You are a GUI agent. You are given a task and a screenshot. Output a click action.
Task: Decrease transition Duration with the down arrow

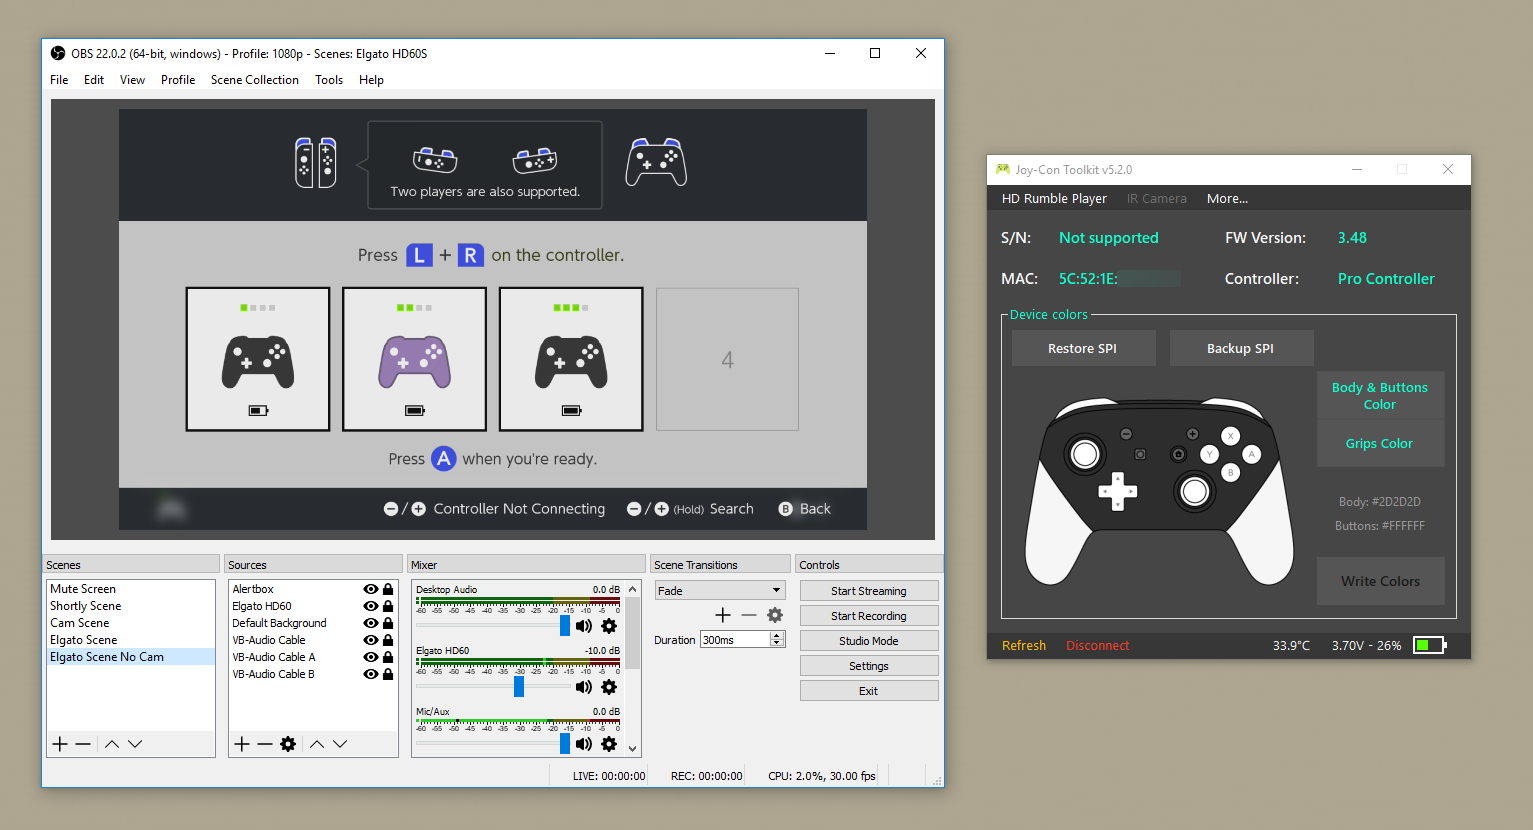pyautogui.click(x=777, y=643)
